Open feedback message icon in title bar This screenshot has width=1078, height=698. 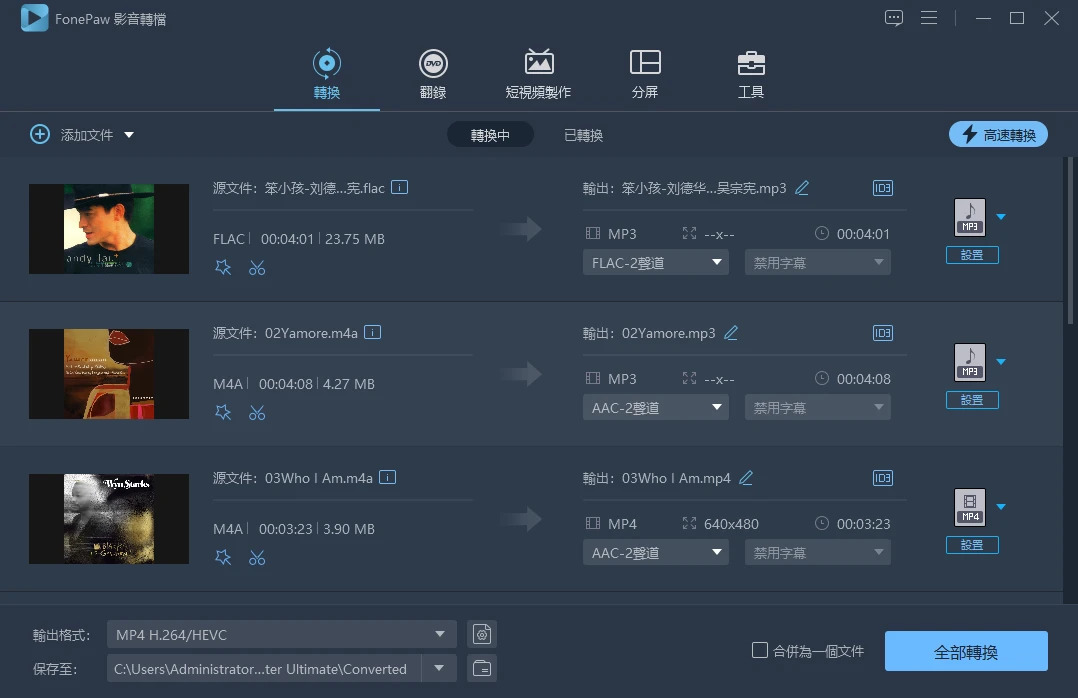(893, 17)
